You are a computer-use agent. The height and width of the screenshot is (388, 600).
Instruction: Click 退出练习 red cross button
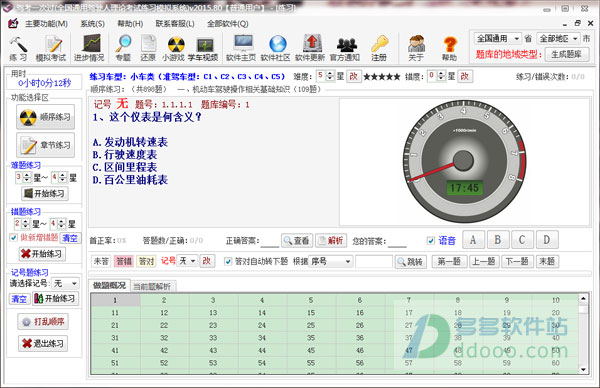(x=43, y=343)
